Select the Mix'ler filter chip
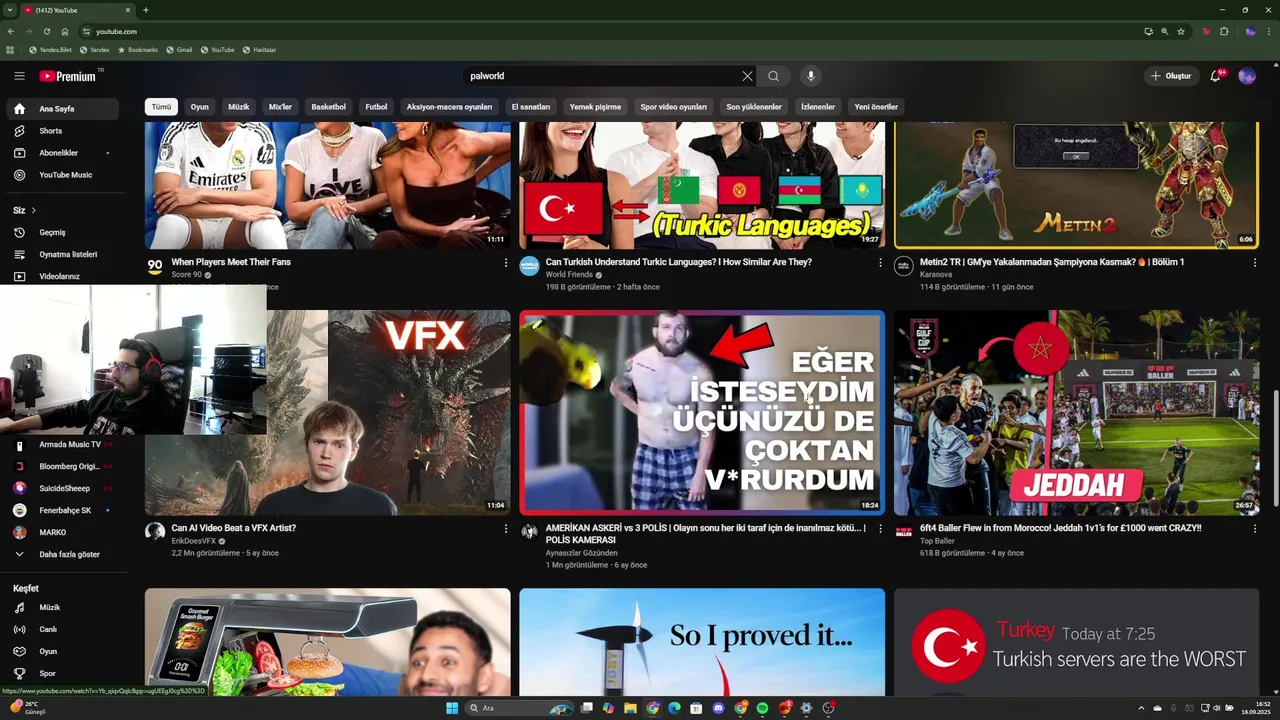The width and height of the screenshot is (1280, 720). [280, 107]
